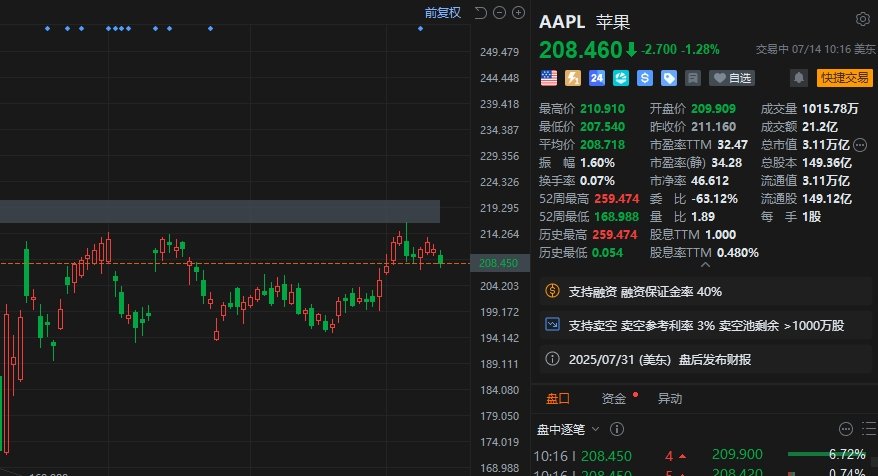Click the US flag market icon

(549, 78)
